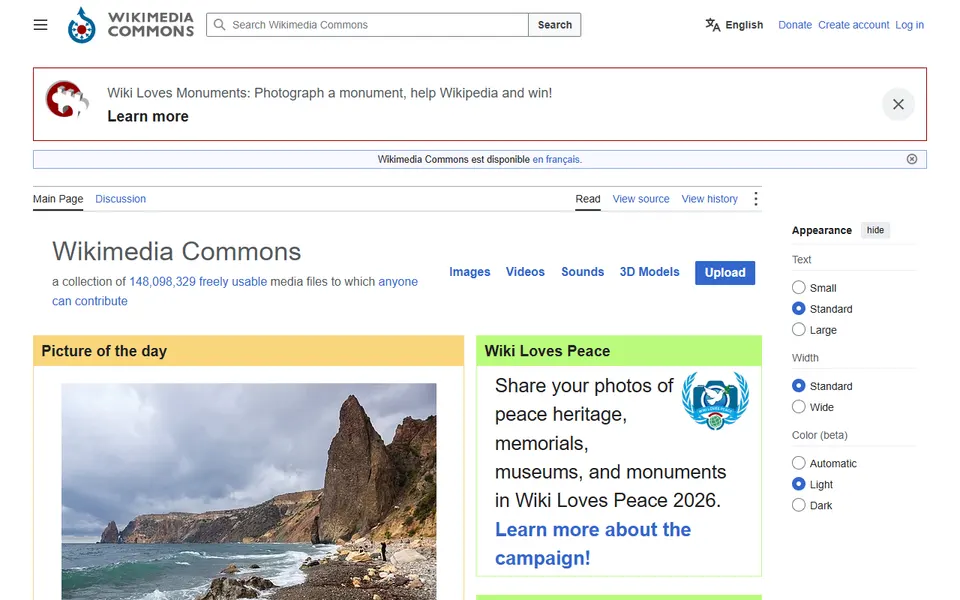Select Large text size

pos(798,329)
